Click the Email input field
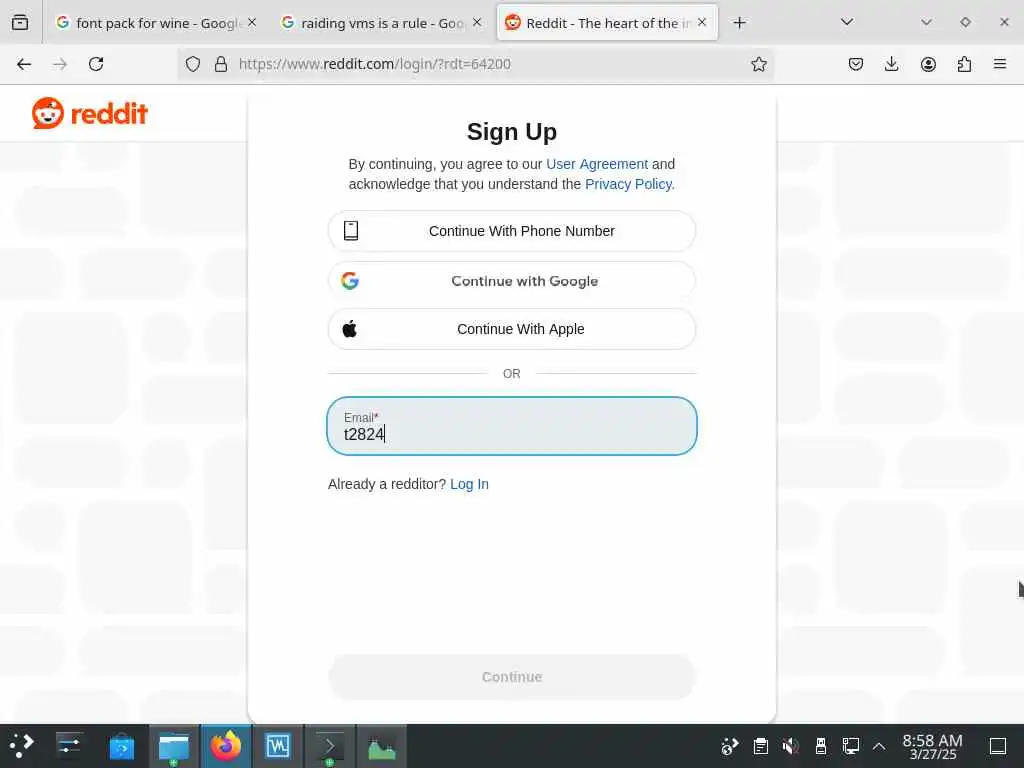Viewport: 1024px width, 768px height. (512, 426)
